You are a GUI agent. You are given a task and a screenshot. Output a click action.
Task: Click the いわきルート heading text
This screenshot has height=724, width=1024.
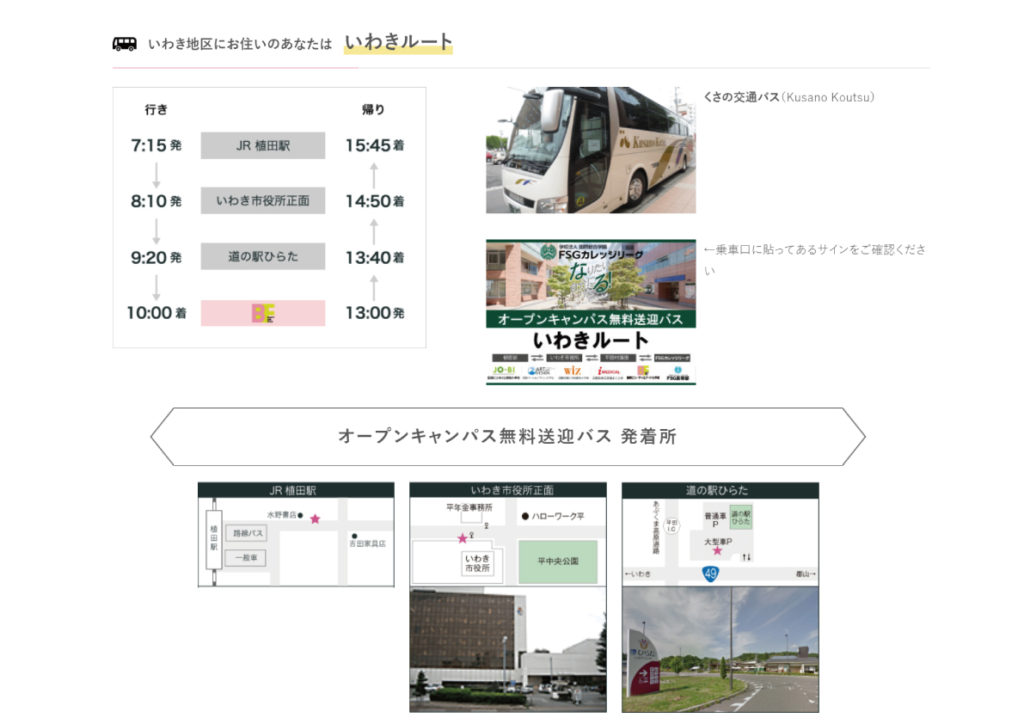398,42
